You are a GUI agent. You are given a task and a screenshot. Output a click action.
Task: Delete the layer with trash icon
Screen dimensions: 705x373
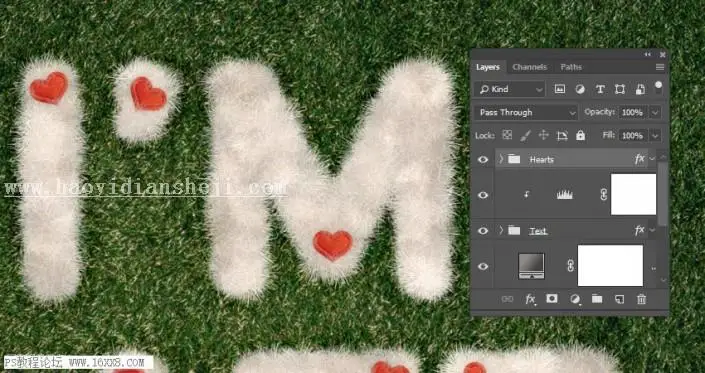click(642, 299)
